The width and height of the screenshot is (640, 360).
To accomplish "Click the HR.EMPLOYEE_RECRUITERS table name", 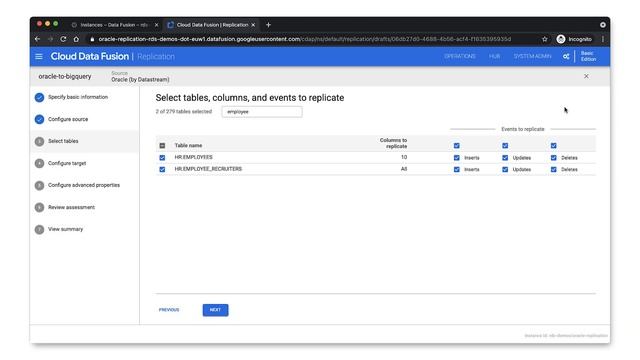I will click(x=208, y=169).
